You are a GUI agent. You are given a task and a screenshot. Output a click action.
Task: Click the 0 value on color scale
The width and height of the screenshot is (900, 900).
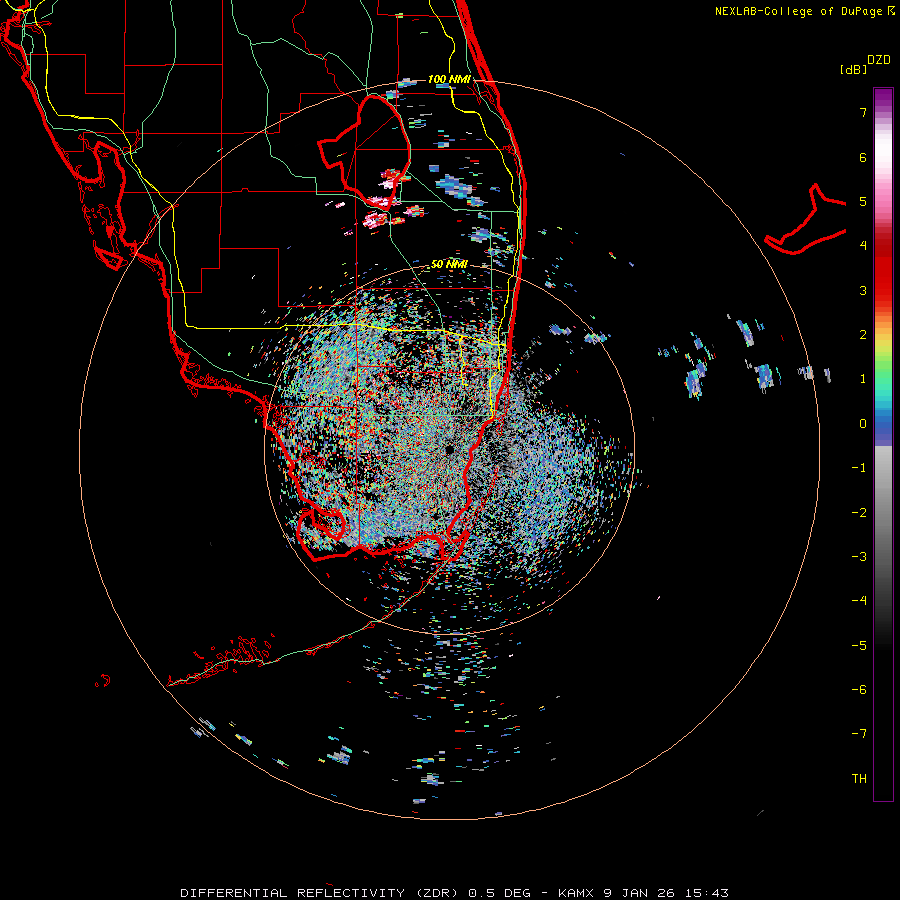863,424
